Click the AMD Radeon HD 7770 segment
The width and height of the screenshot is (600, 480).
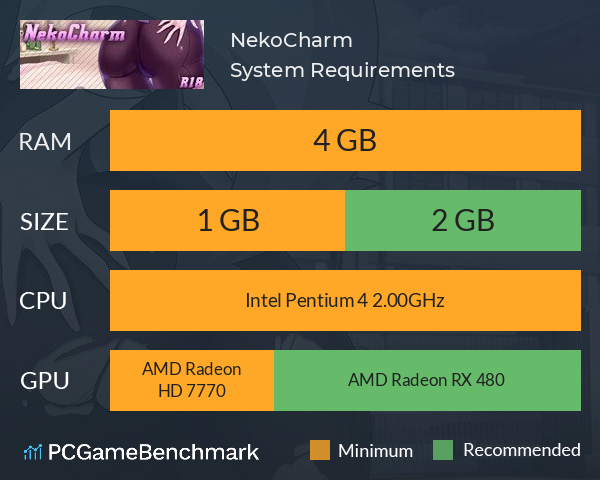[x=192, y=380]
